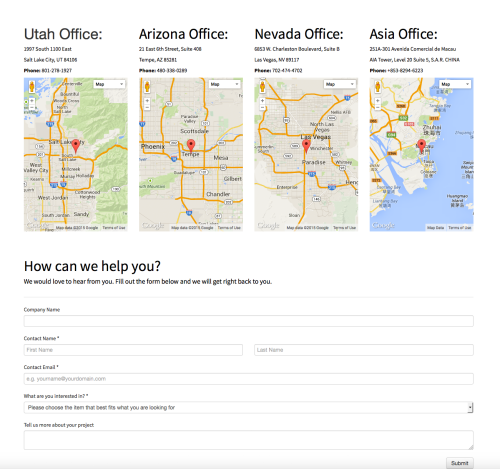Zoom in on the Arizona Office map
The height and width of the screenshot is (469, 500).
pos(147,100)
